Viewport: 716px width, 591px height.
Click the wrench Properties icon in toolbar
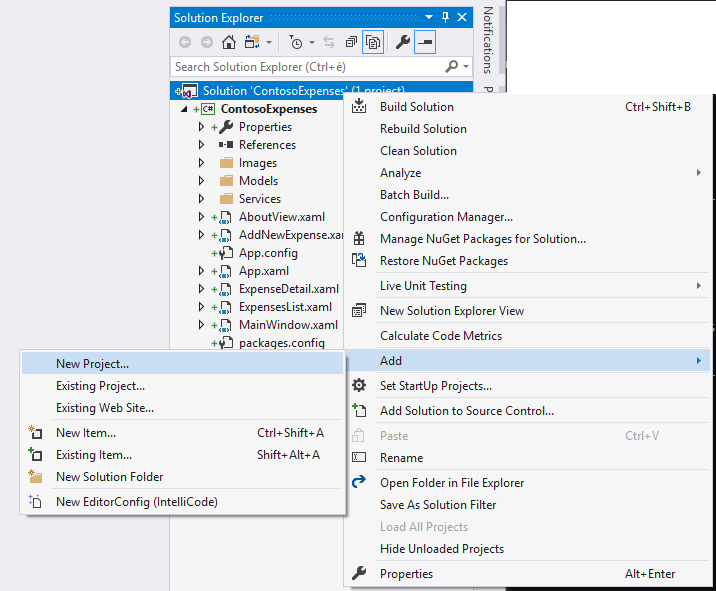(x=403, y=42)
